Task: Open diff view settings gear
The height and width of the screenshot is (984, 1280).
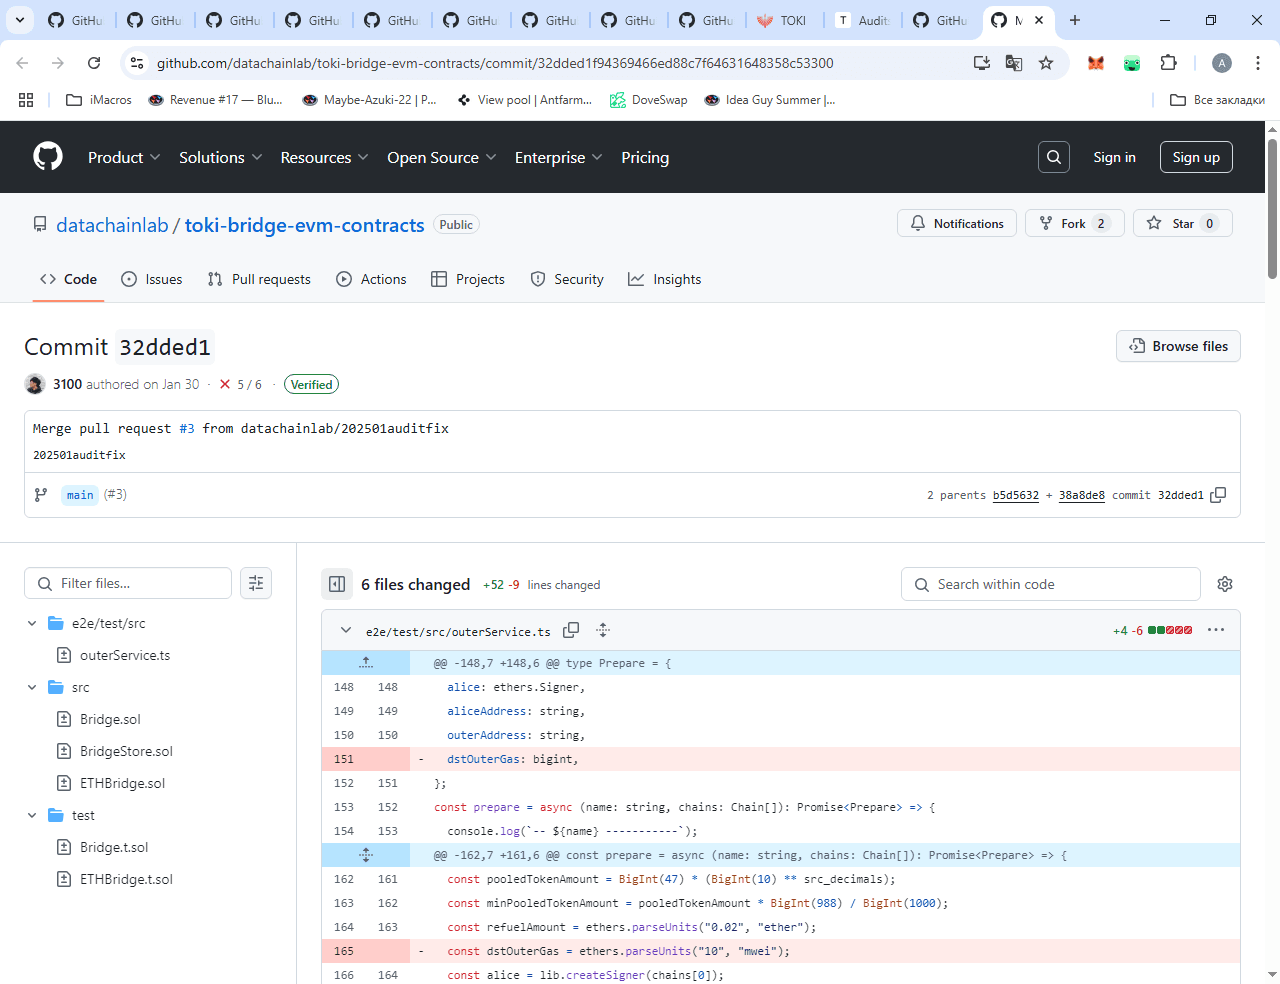Action: 1225,584
